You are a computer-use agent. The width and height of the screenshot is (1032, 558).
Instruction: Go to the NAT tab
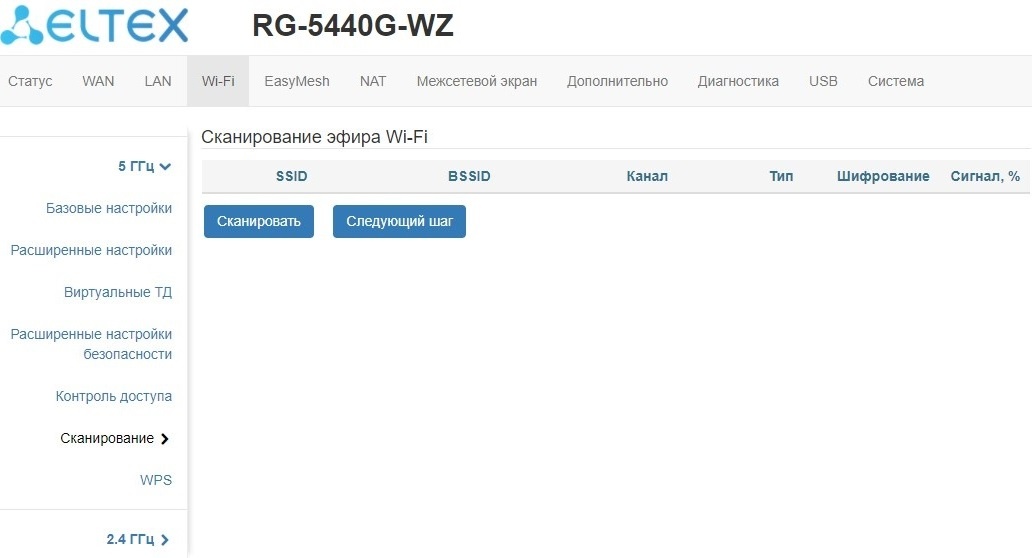pyautogui.click(x=373, y=81)
